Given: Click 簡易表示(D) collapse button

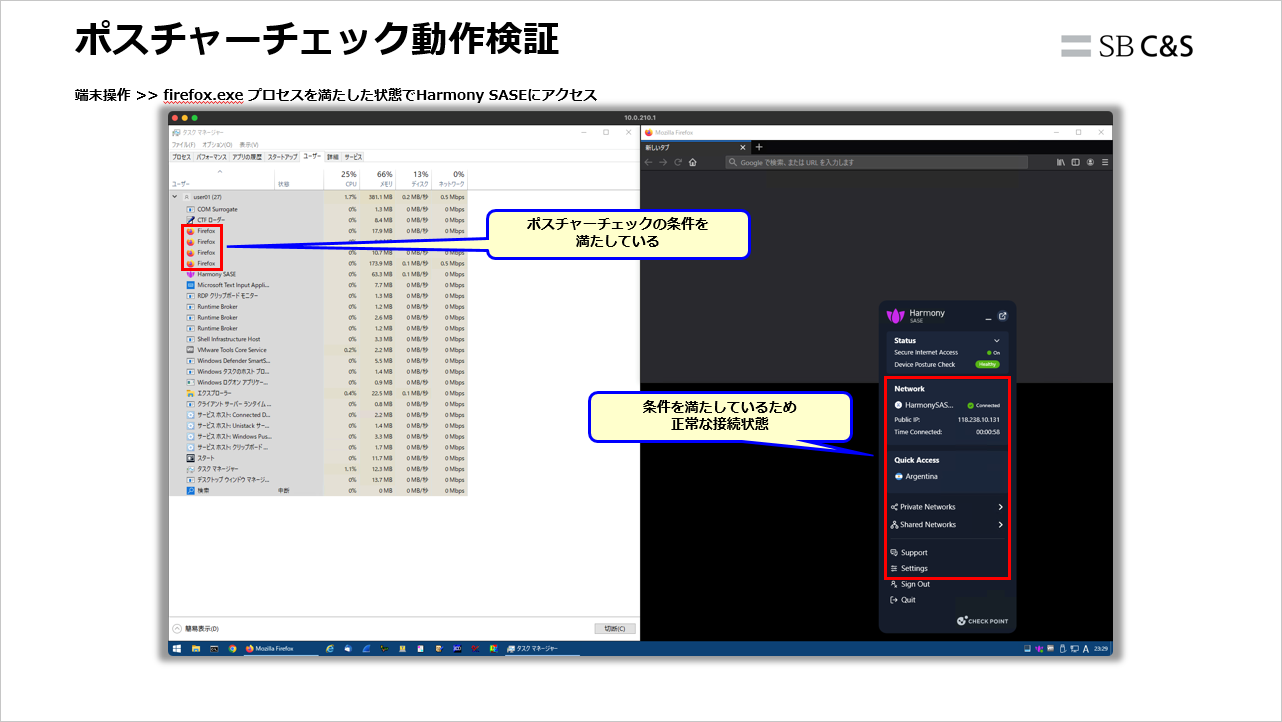Looking at the screenshot, I should point(196,629).
